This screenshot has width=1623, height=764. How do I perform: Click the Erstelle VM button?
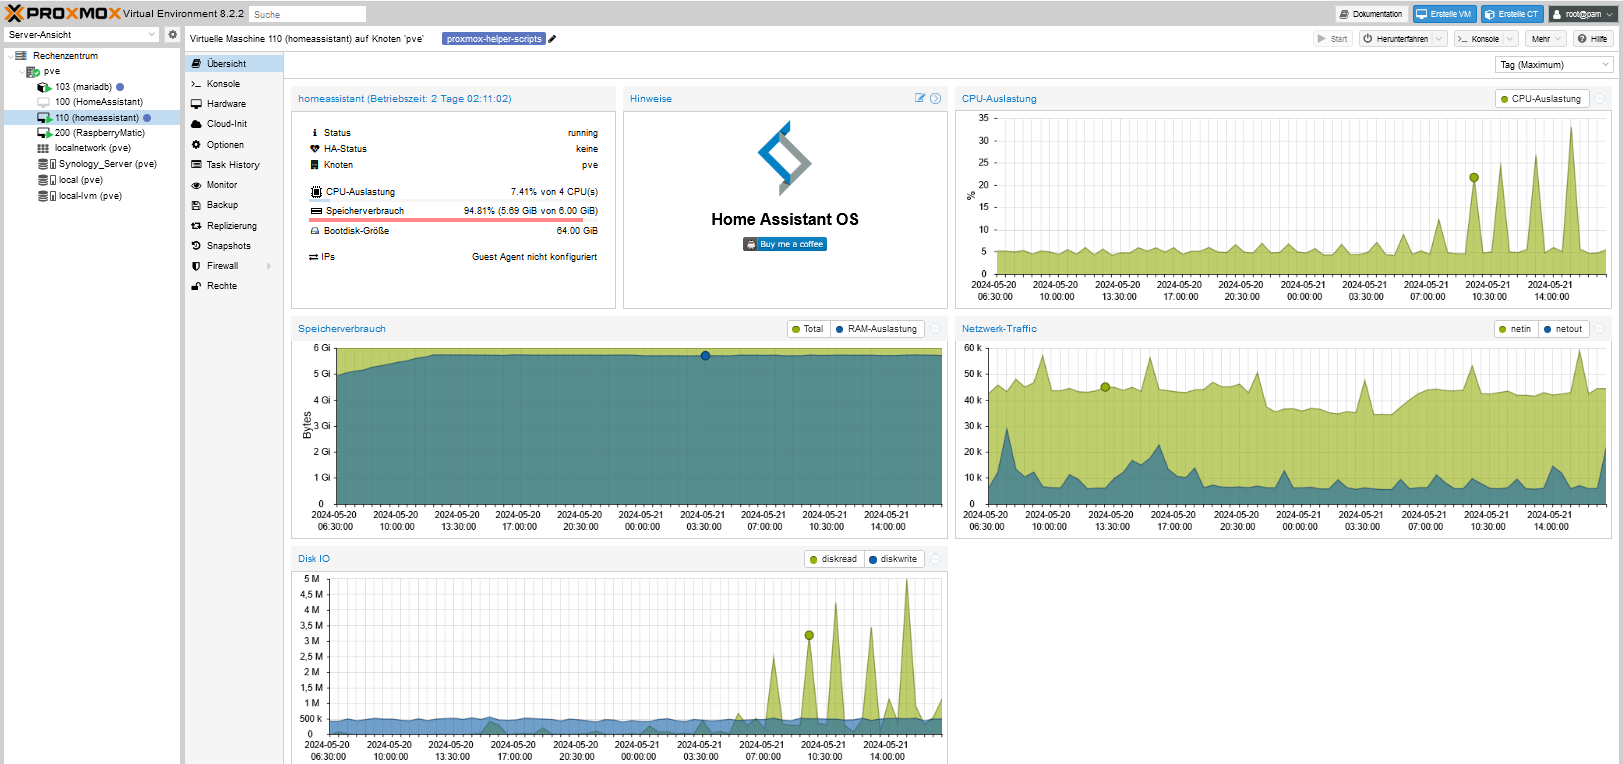point(1443,14)
